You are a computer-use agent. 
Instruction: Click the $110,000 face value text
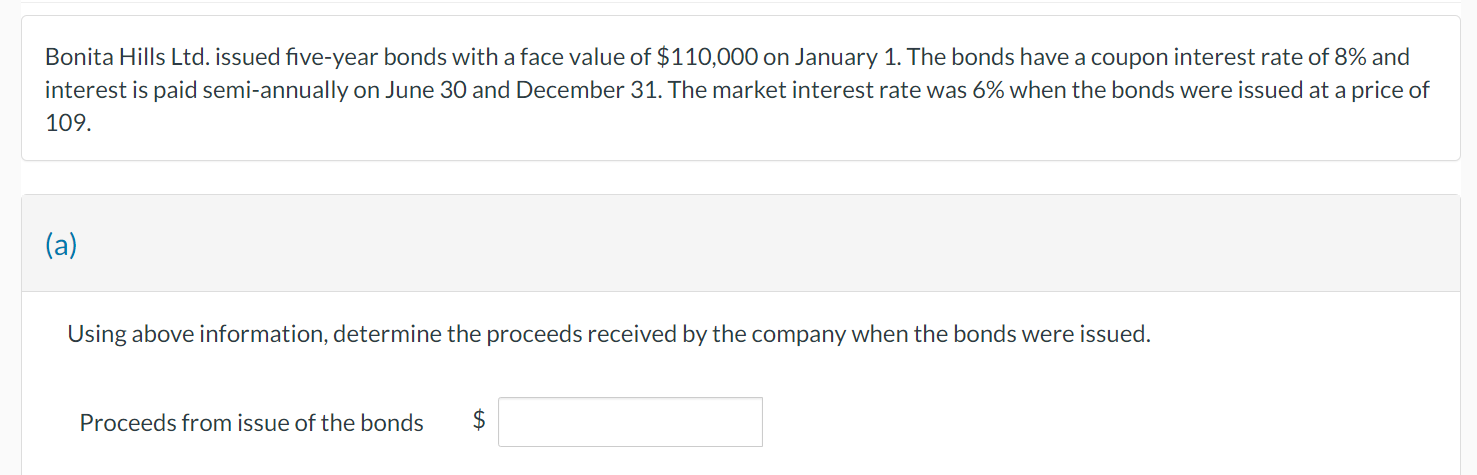coord(708,57)
